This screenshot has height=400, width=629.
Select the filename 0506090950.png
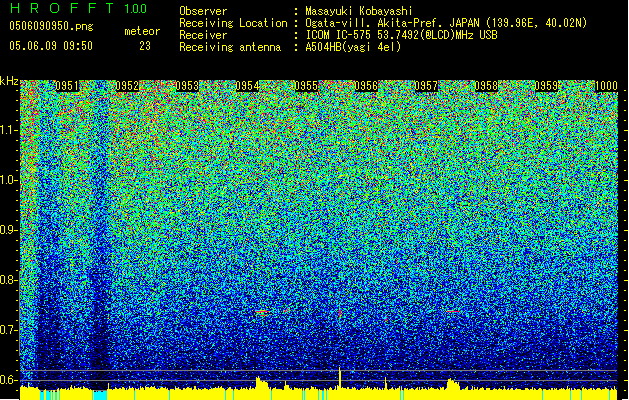pos(51,27)
